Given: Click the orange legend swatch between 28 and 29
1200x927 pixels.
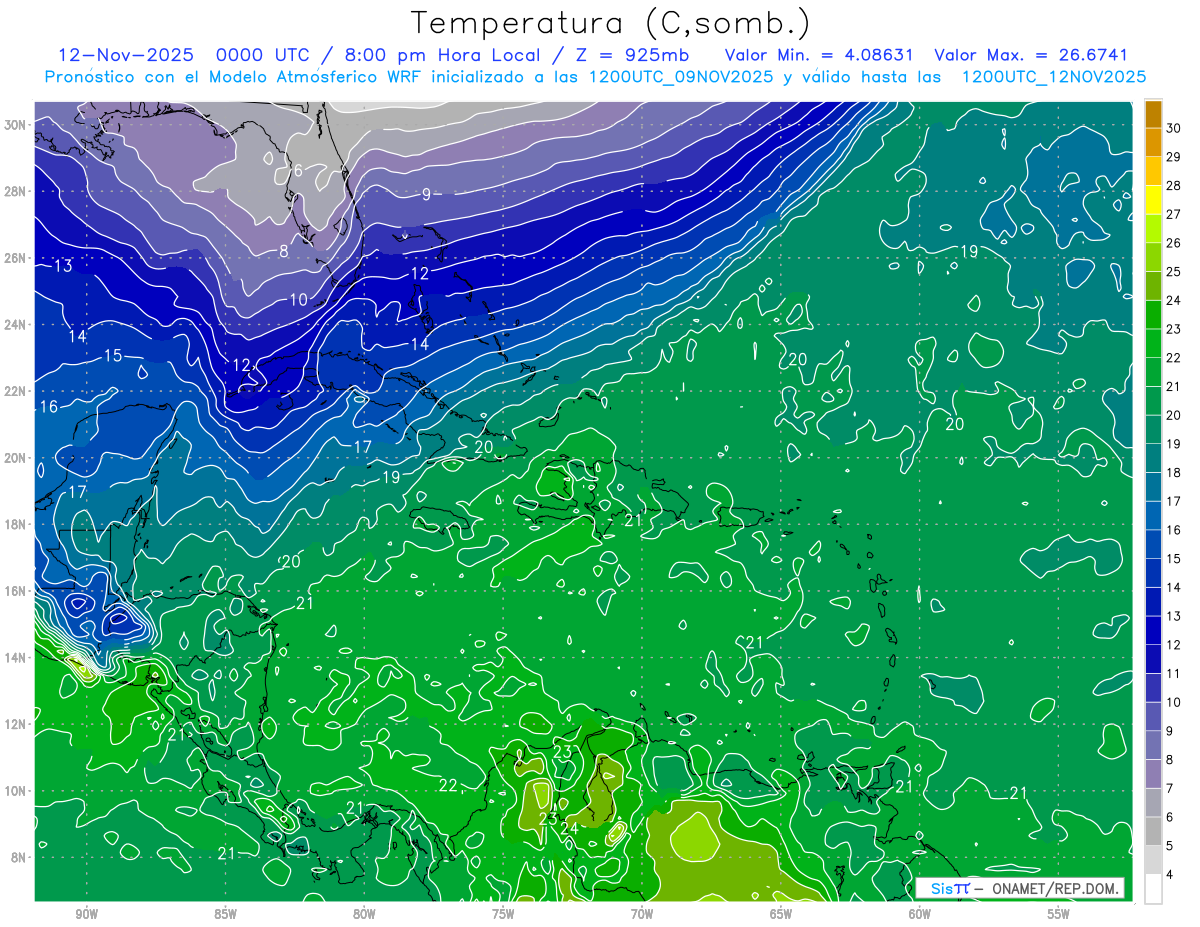Looking at the screenshot, I should pyautogui.click(x=1153, y=171).
